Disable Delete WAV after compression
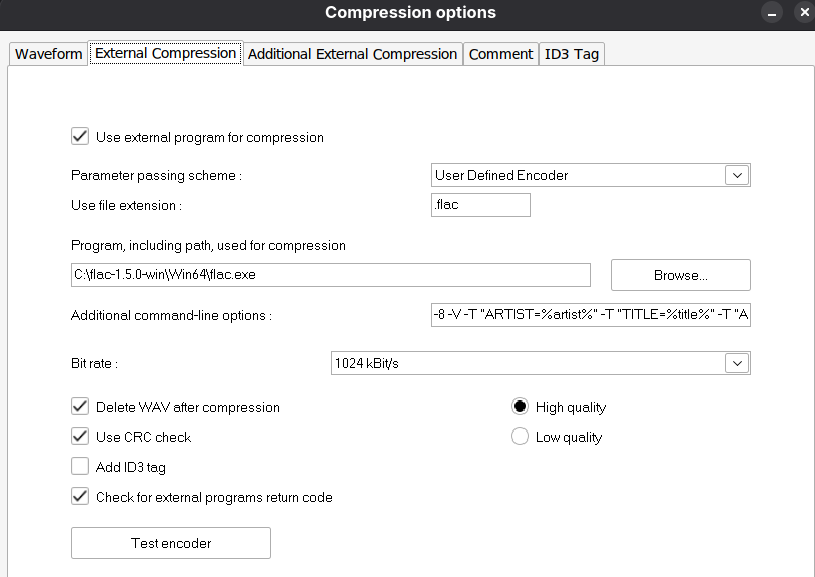Image resolution: width=815 pixels, height=577 pixels. (x=80, y=407)
